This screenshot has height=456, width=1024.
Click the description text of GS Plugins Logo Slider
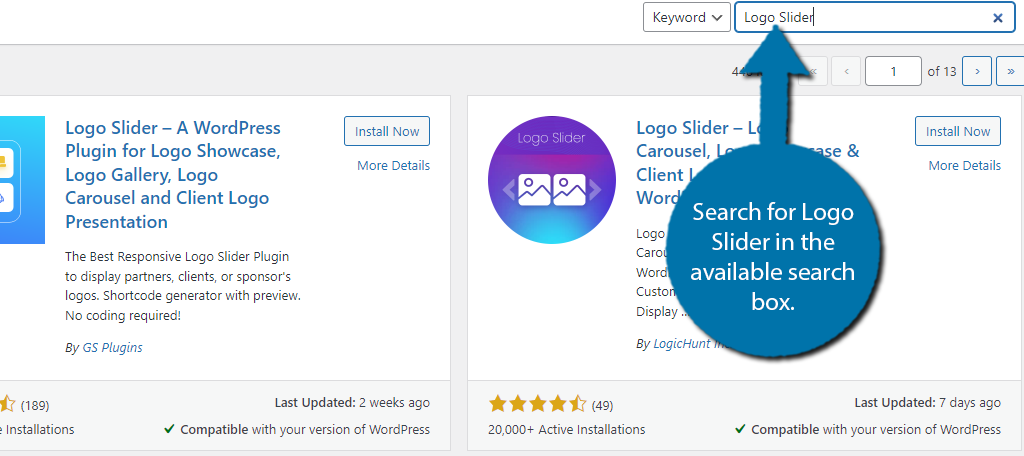(x=183, y=286)
